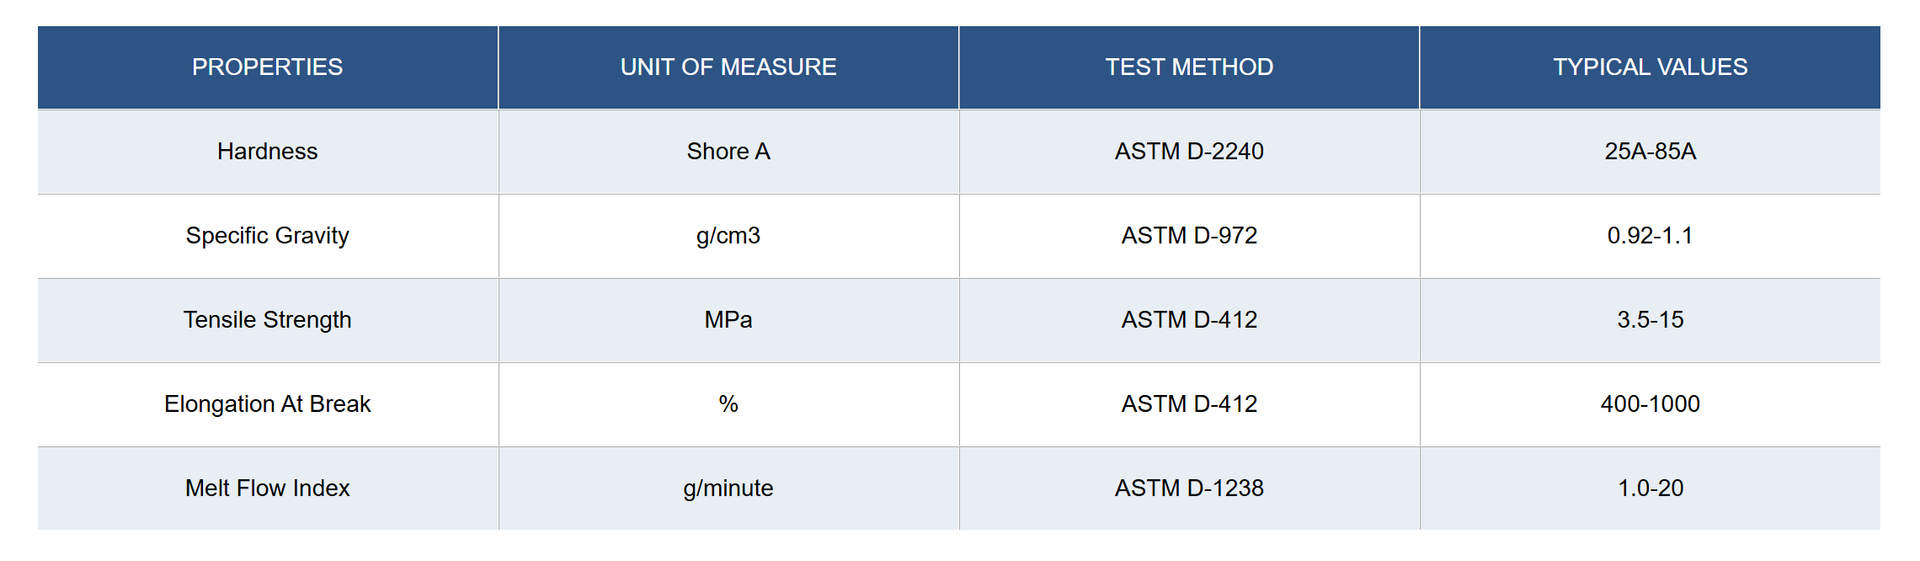Click the g/minute unit cell

(x=728, y=488)
